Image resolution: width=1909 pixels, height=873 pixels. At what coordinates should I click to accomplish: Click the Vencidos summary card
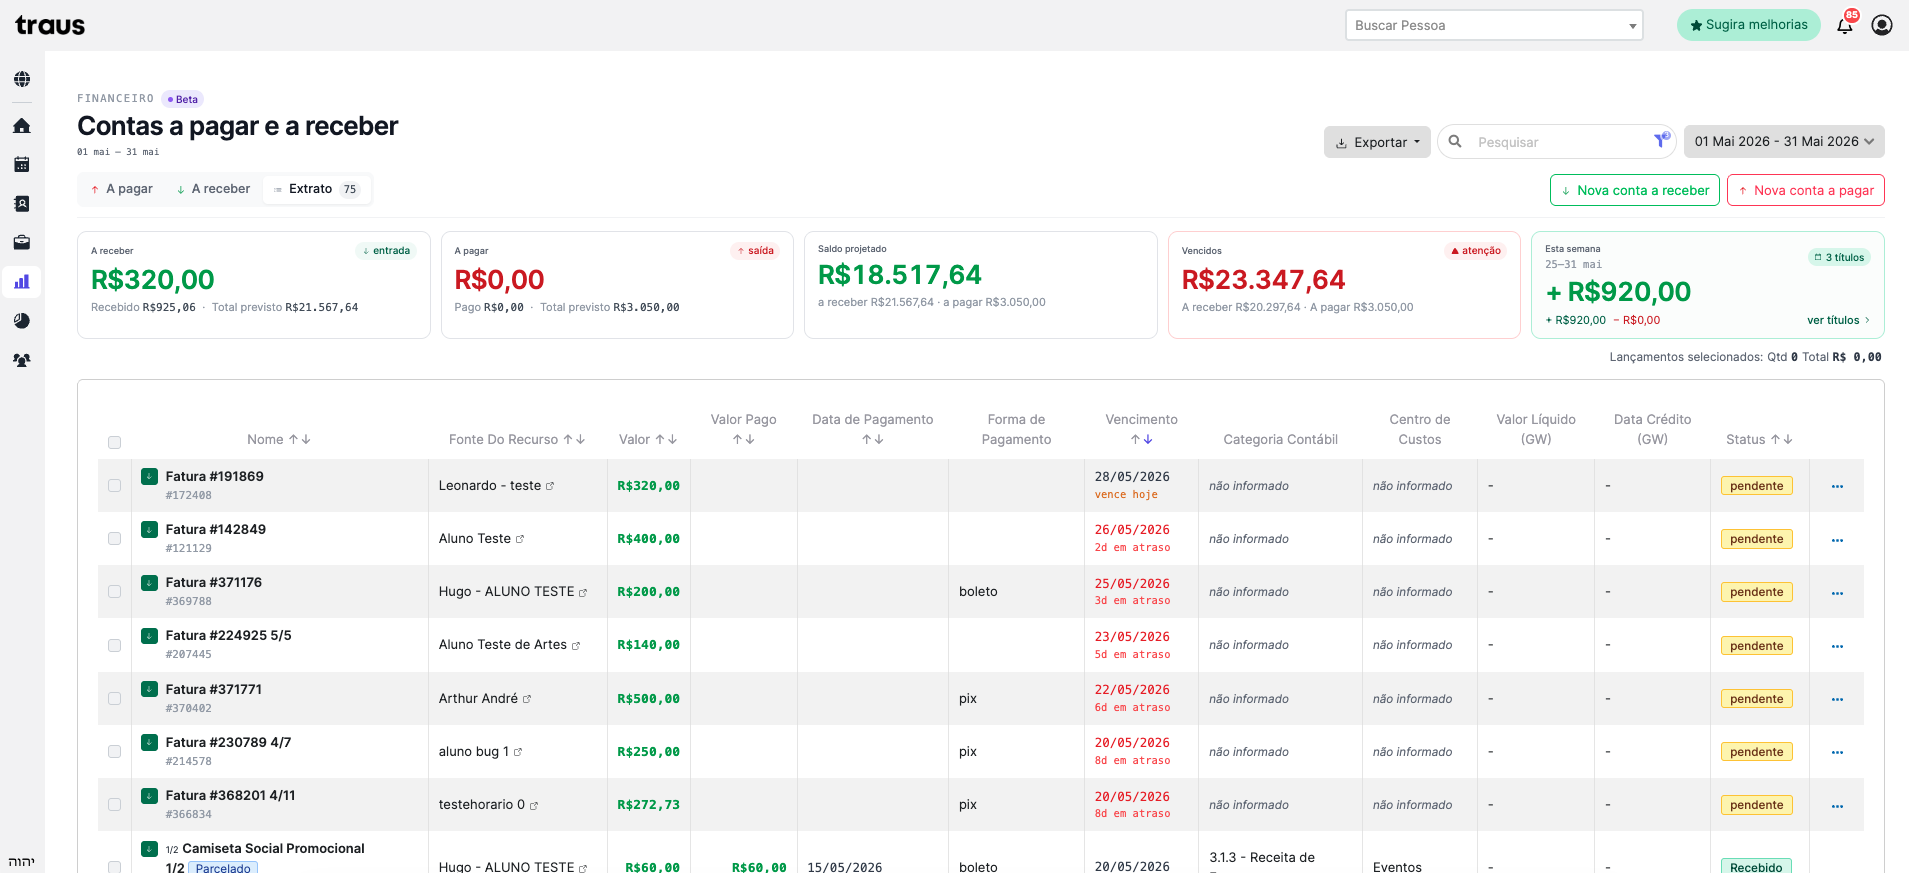pos(1344,285)
